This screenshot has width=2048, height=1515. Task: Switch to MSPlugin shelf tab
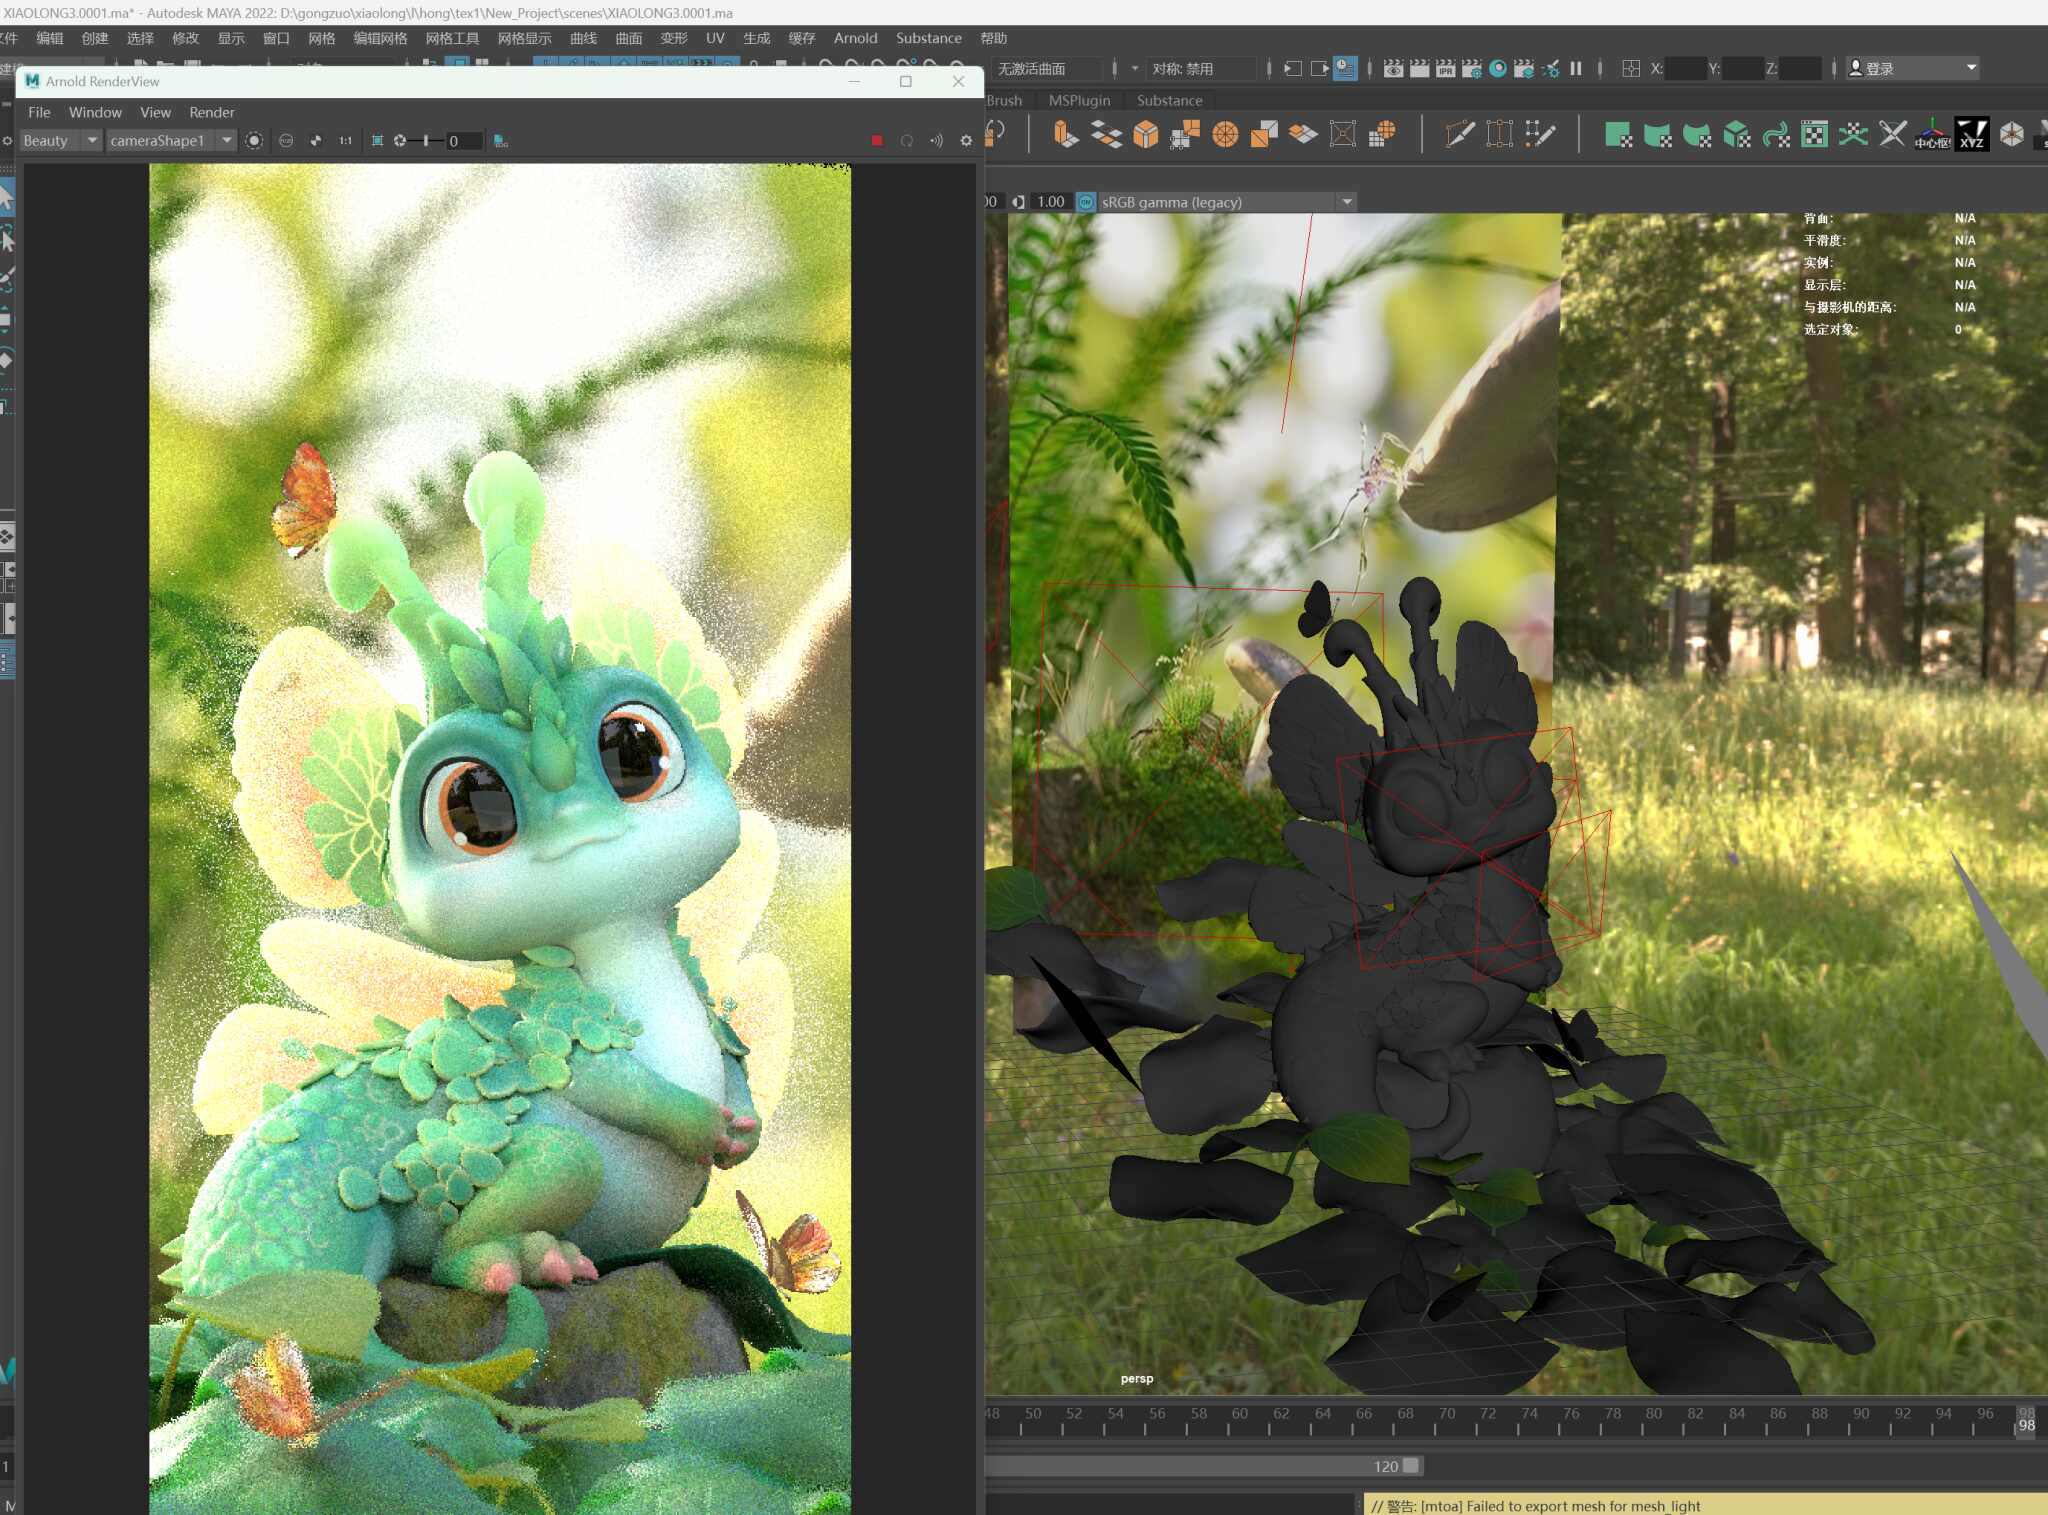coord(1079,100)
